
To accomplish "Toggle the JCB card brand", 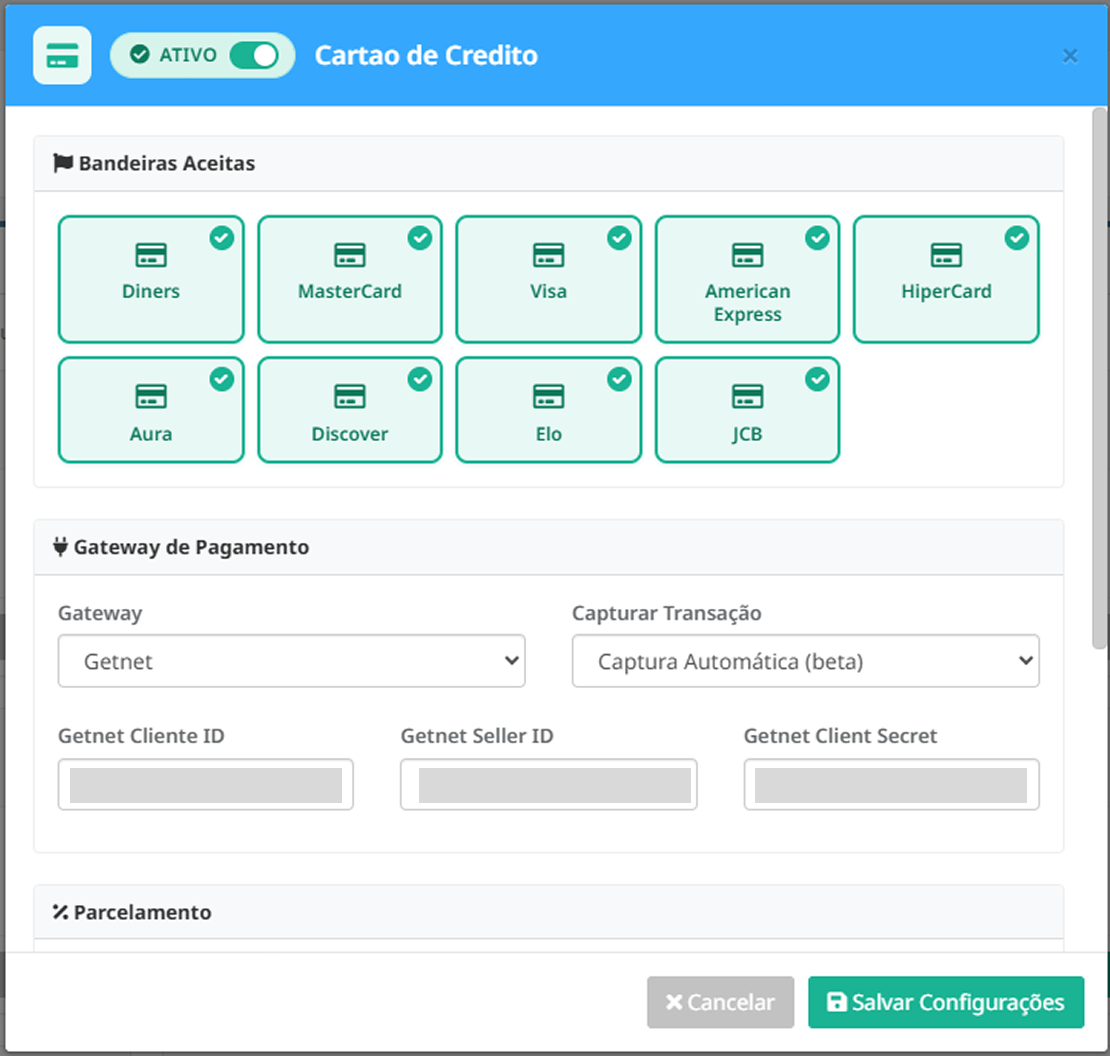I will click(x=748, y=410).
